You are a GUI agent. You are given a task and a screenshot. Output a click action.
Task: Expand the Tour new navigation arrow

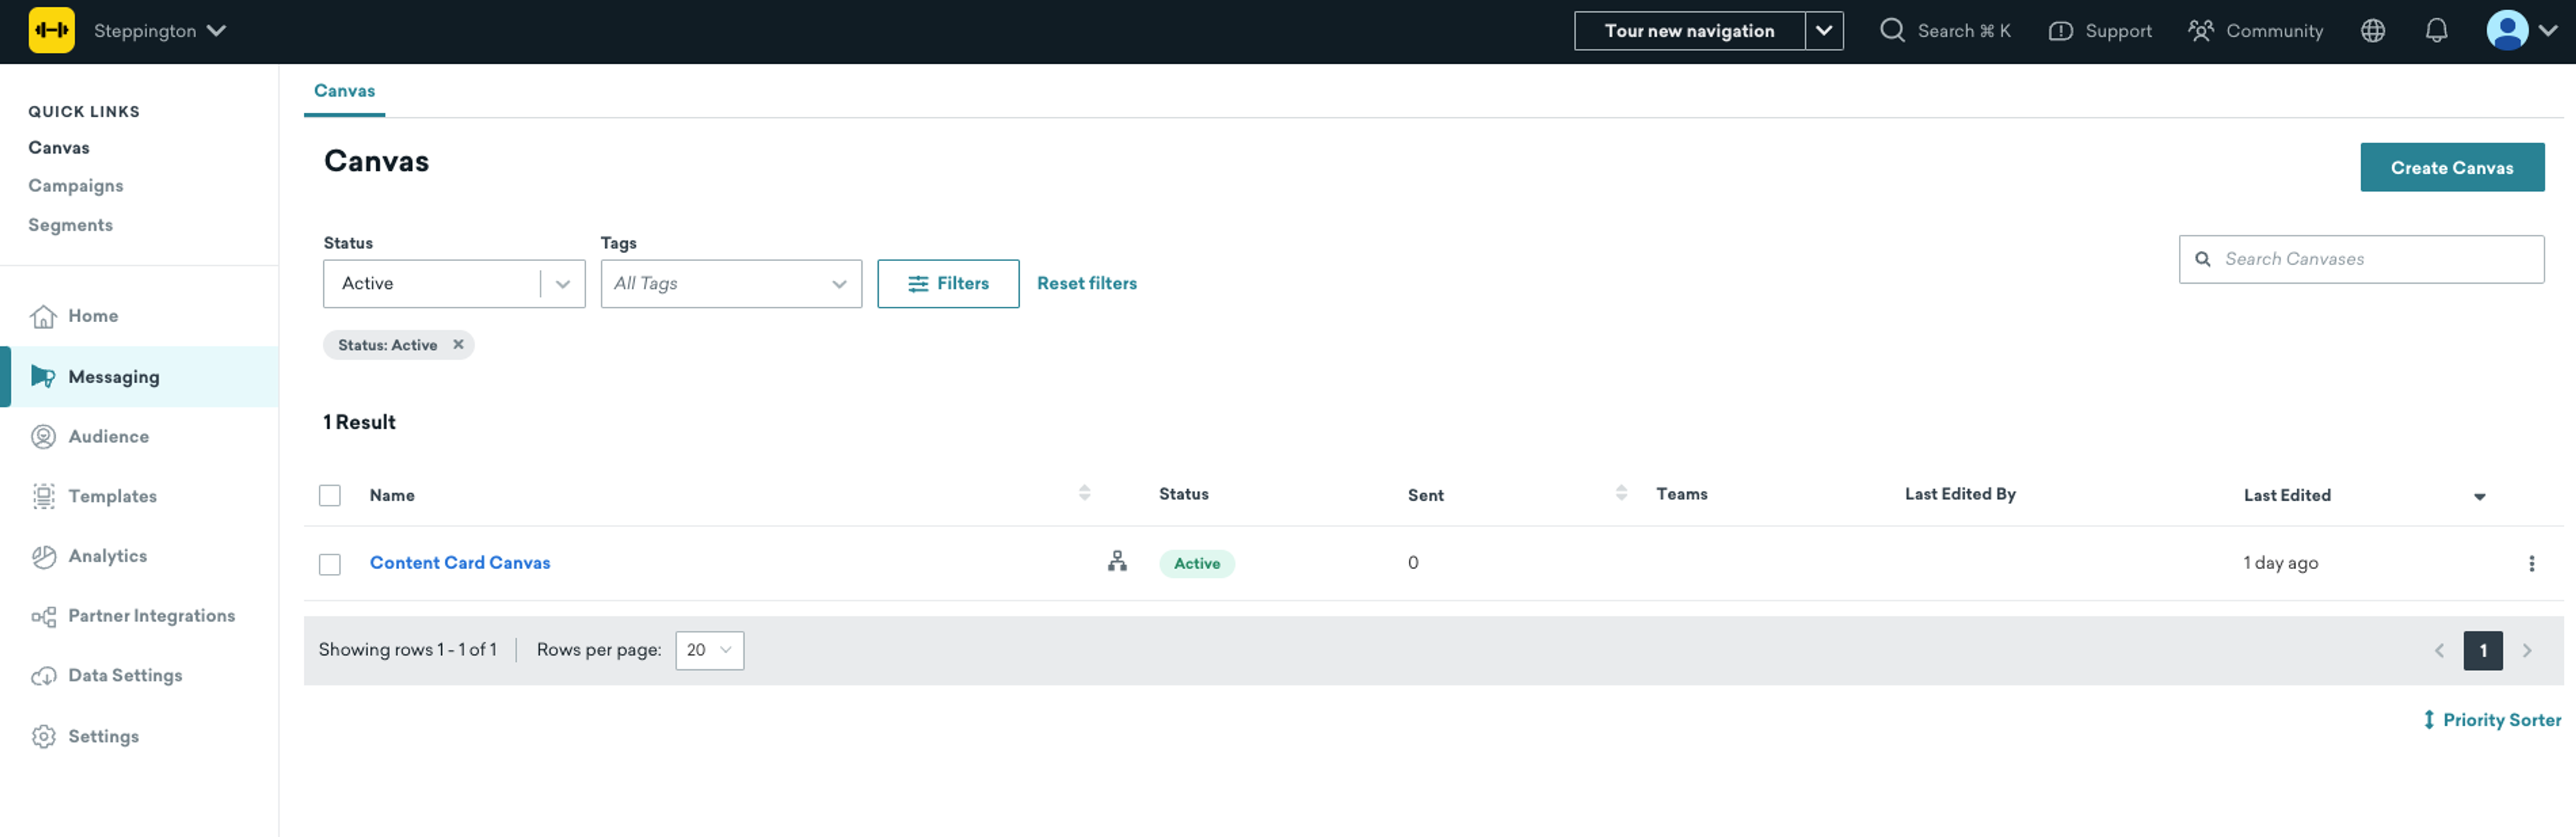click(x=1823, y=31)
